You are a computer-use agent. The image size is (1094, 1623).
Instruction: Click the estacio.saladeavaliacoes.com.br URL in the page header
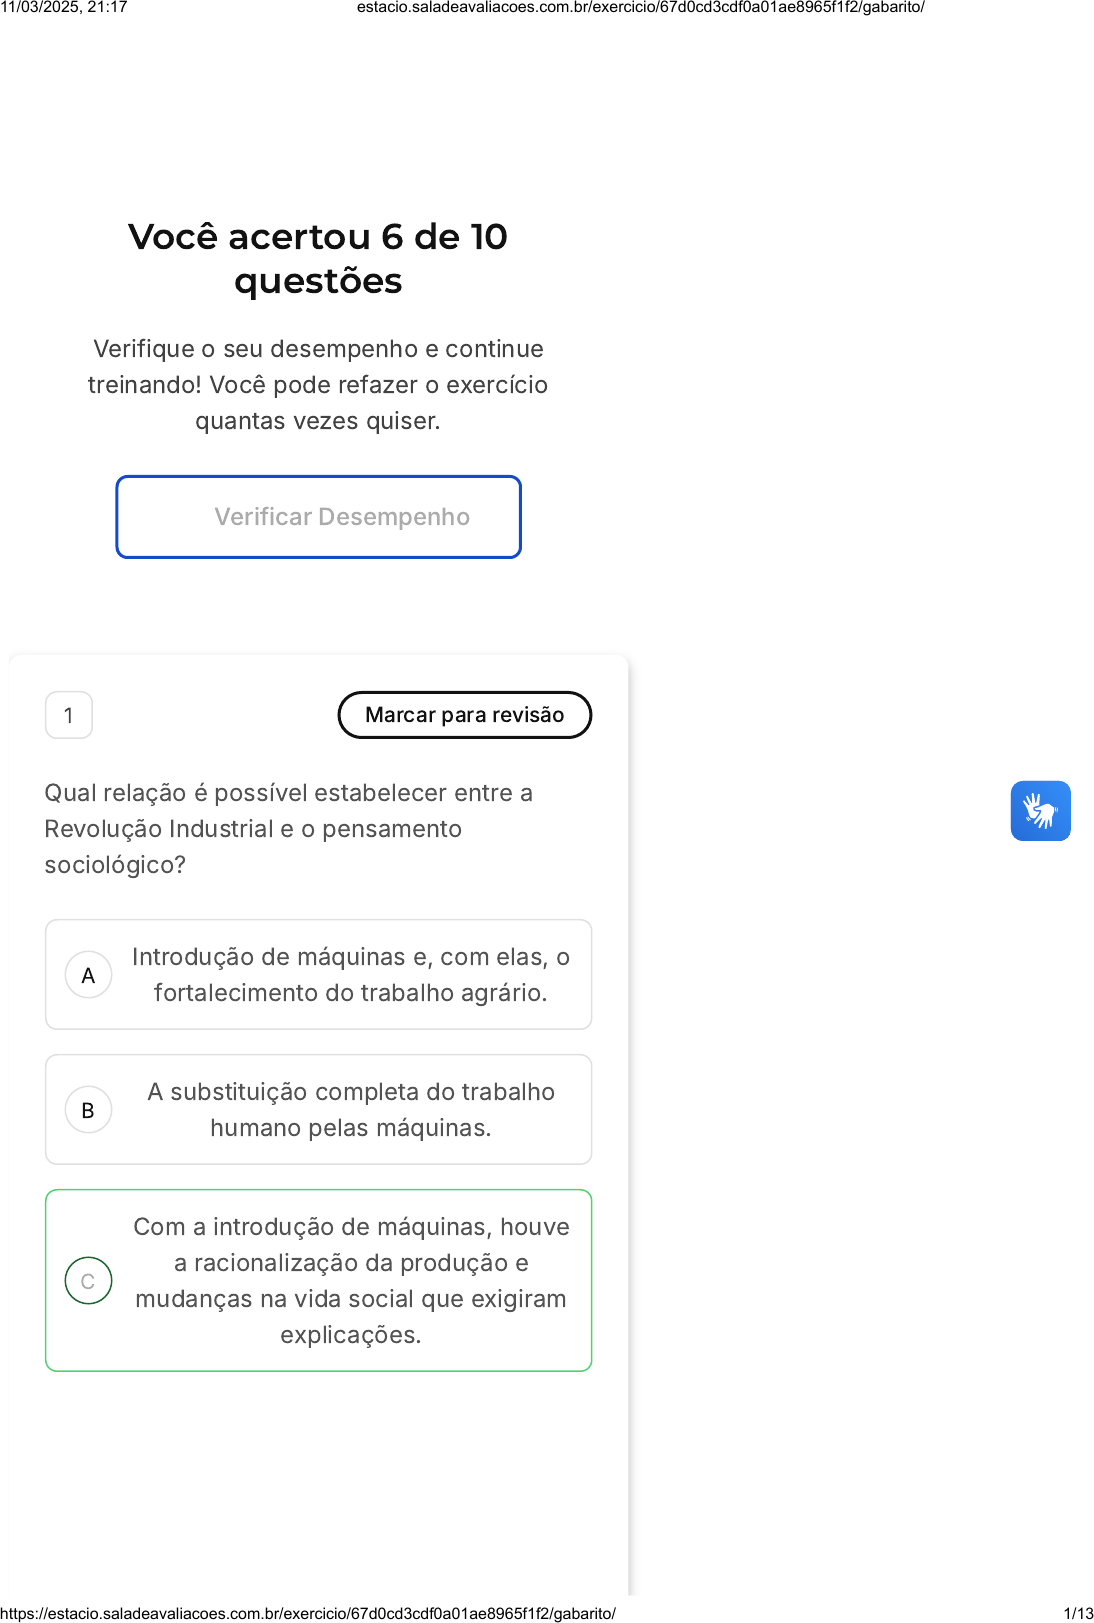pyautogui.click(x=640, y=8)
